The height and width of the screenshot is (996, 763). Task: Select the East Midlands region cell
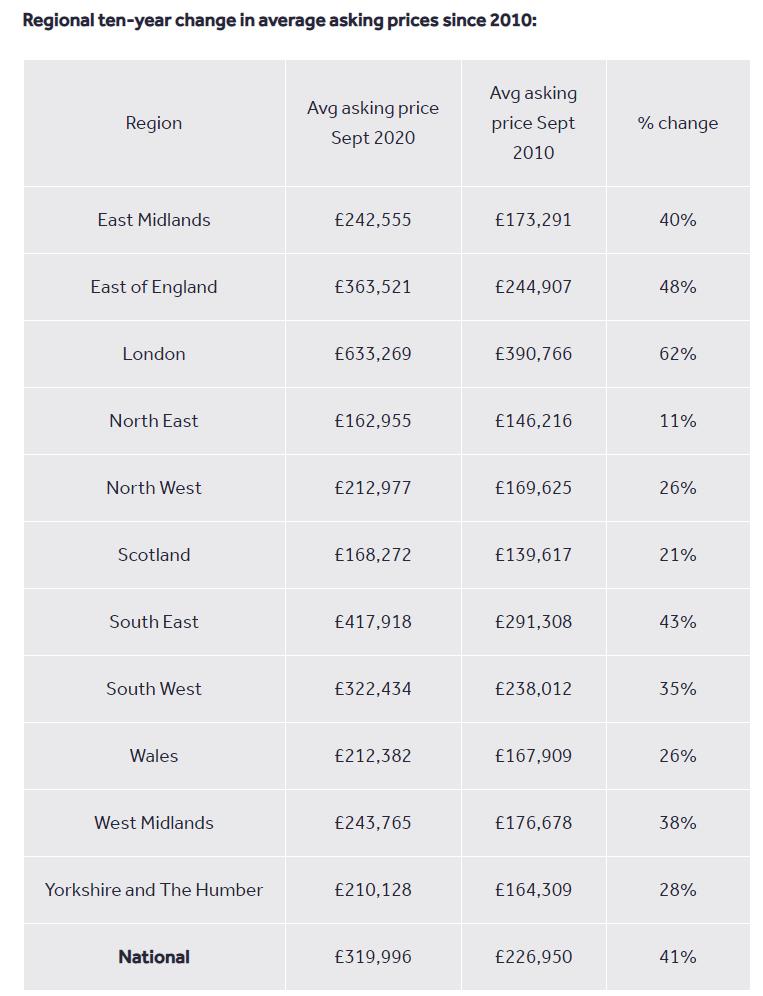[x=154, y=220]
